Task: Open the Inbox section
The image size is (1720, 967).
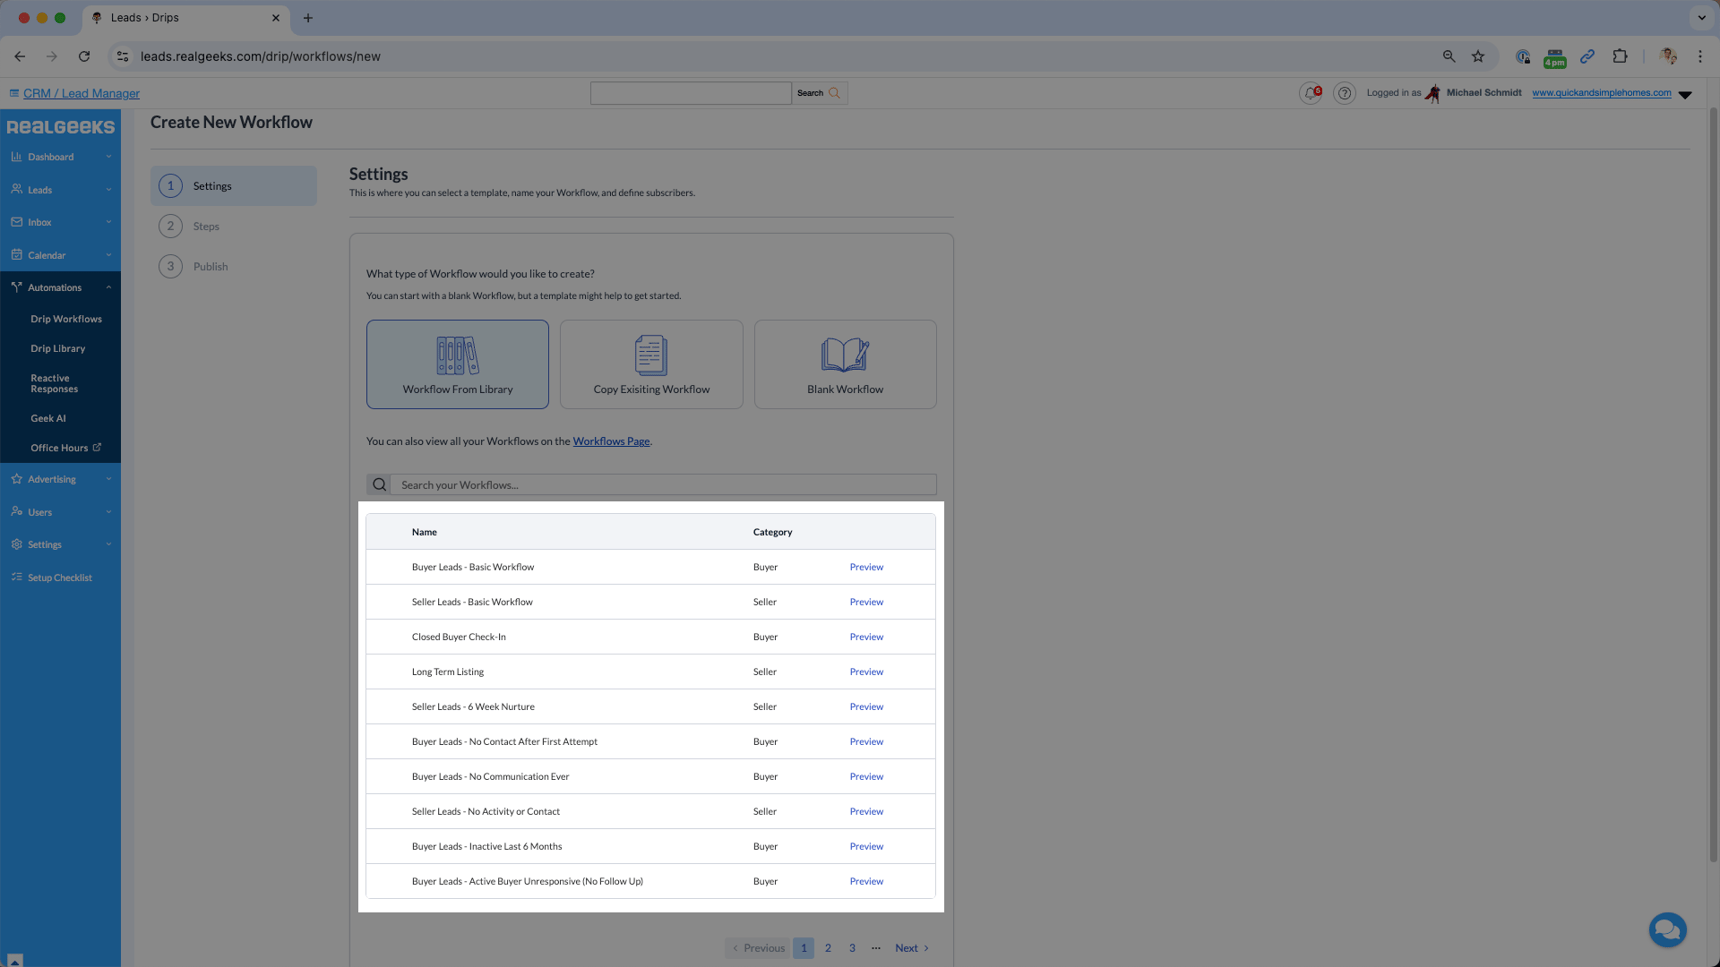Action: (x=38, y=222)
